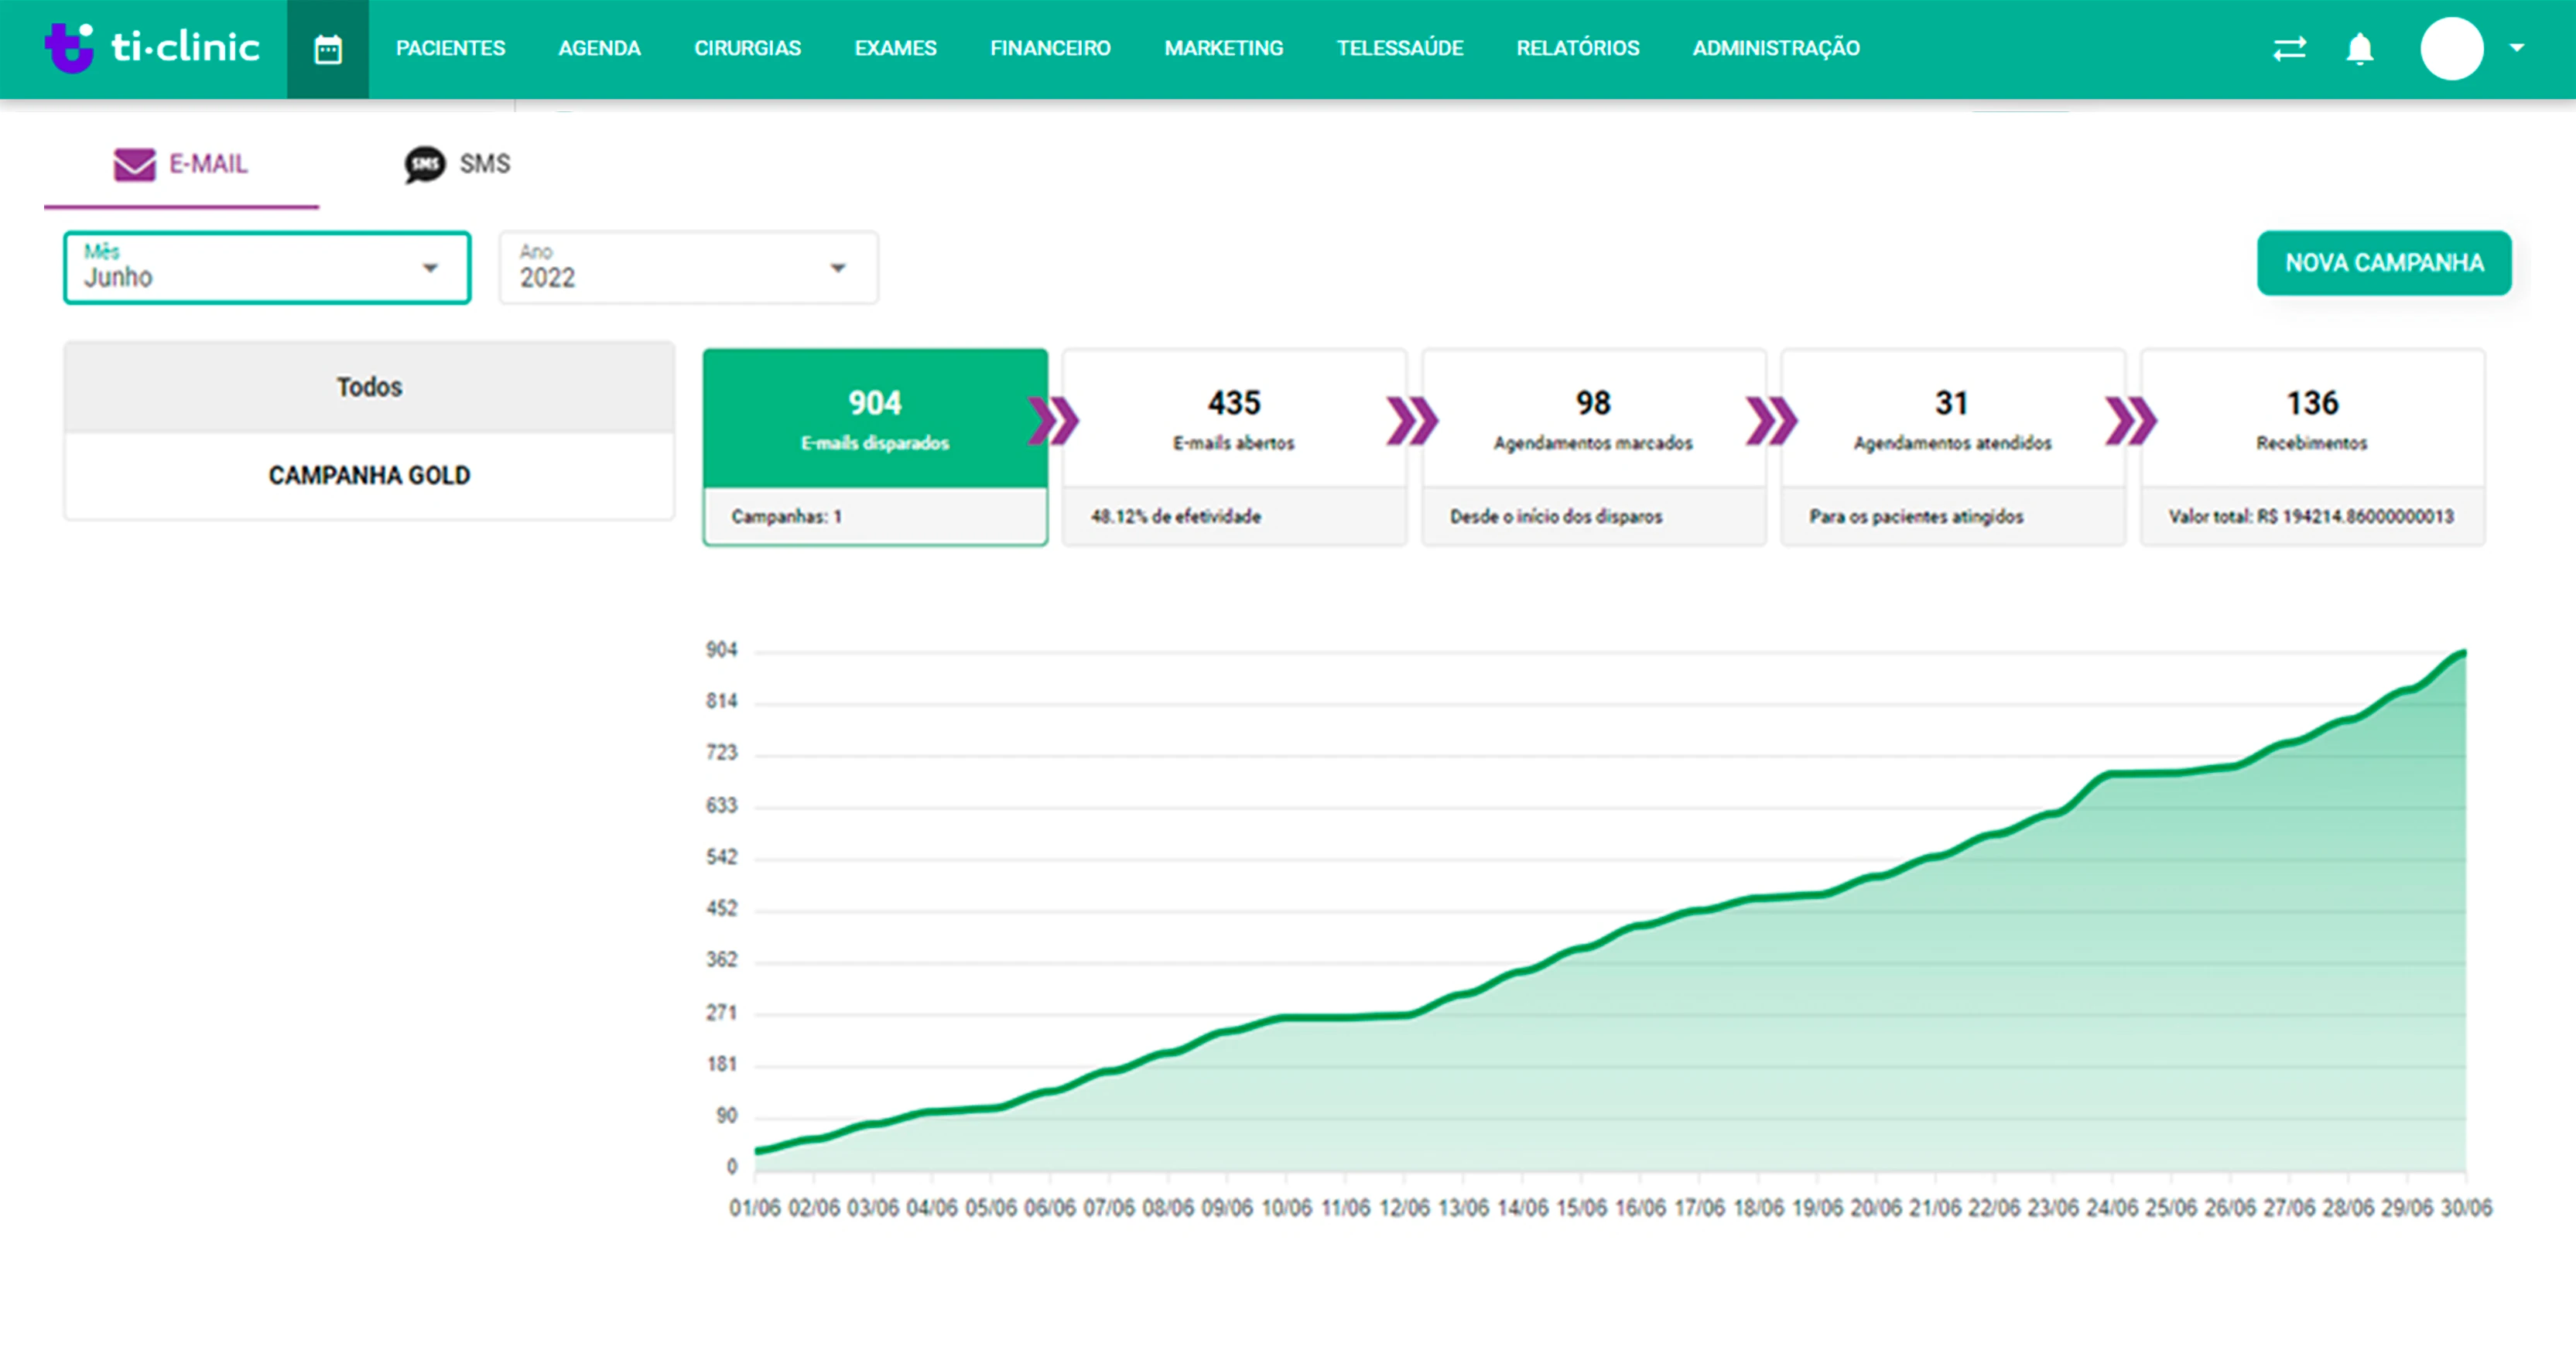Click the purple chevron after E-mails disparados
The width and height of the screenshot is (2576, 1357).
(x=1053, y=421)
